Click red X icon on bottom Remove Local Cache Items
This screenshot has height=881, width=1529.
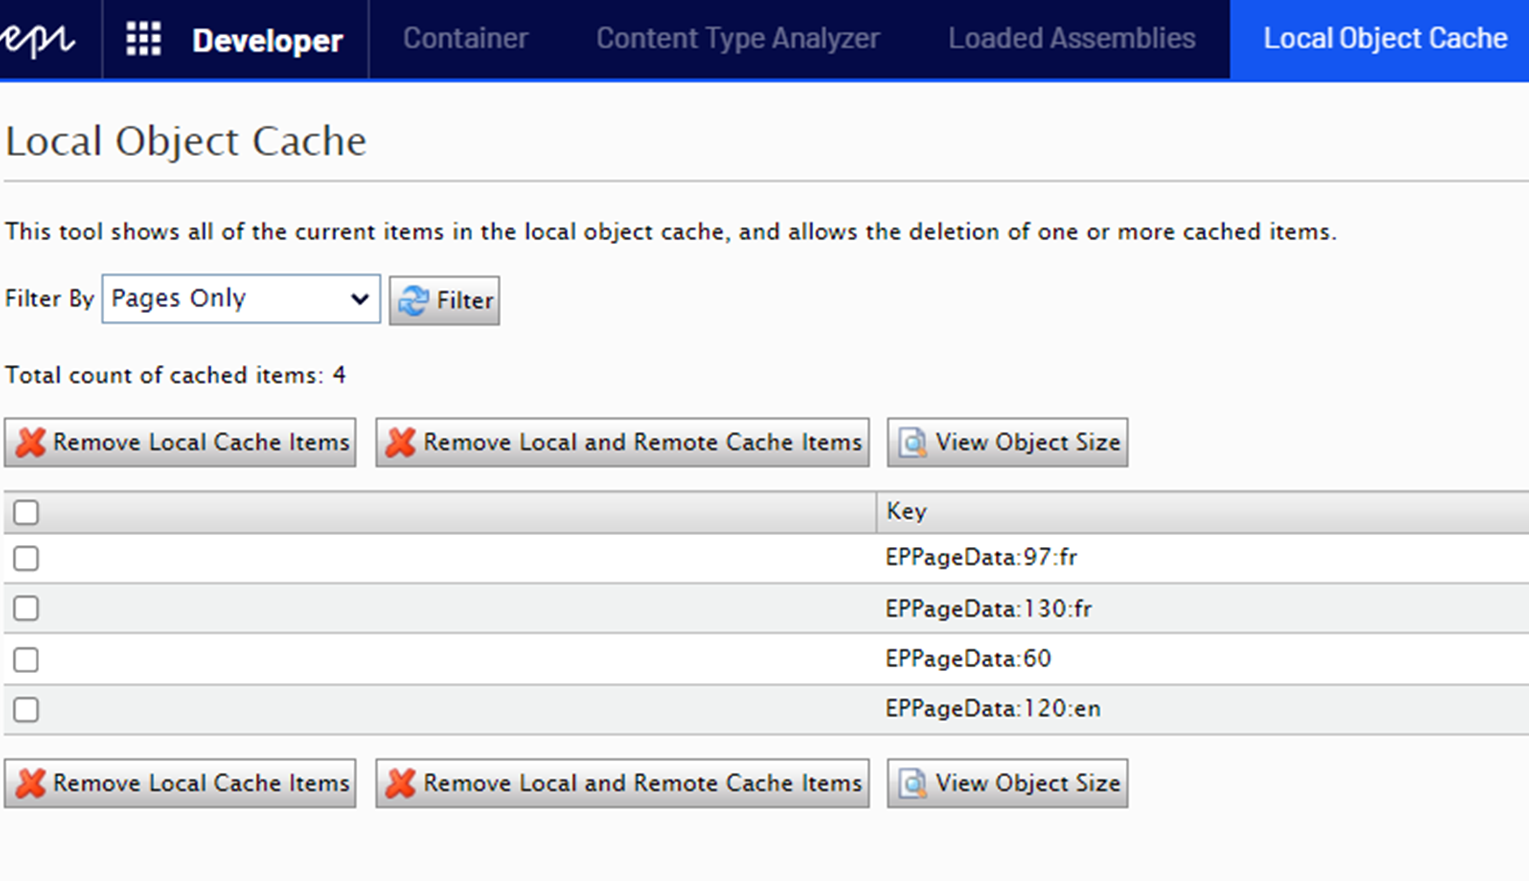(31, 783)
